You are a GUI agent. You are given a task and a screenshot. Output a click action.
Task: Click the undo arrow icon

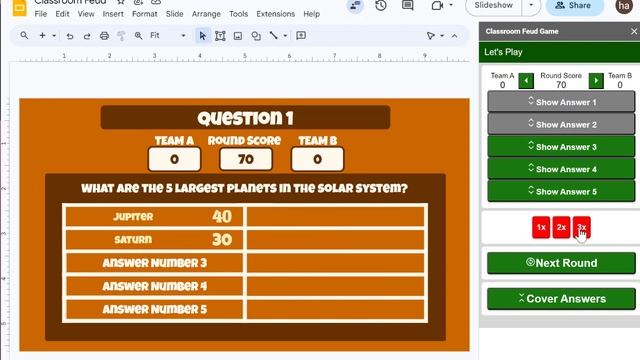70,36
